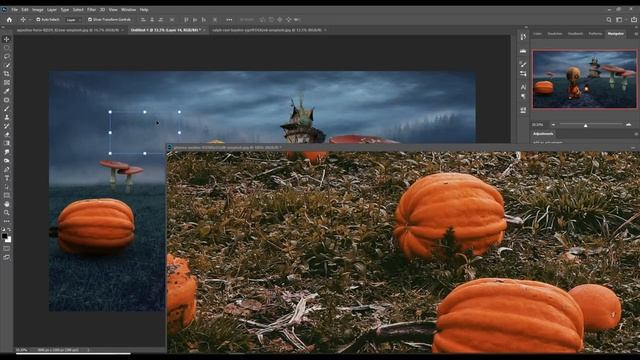Close the Untitled-1 document tab
Viewport: 640px width, 360px height.
pyautogui.click(x=204, y=30)
